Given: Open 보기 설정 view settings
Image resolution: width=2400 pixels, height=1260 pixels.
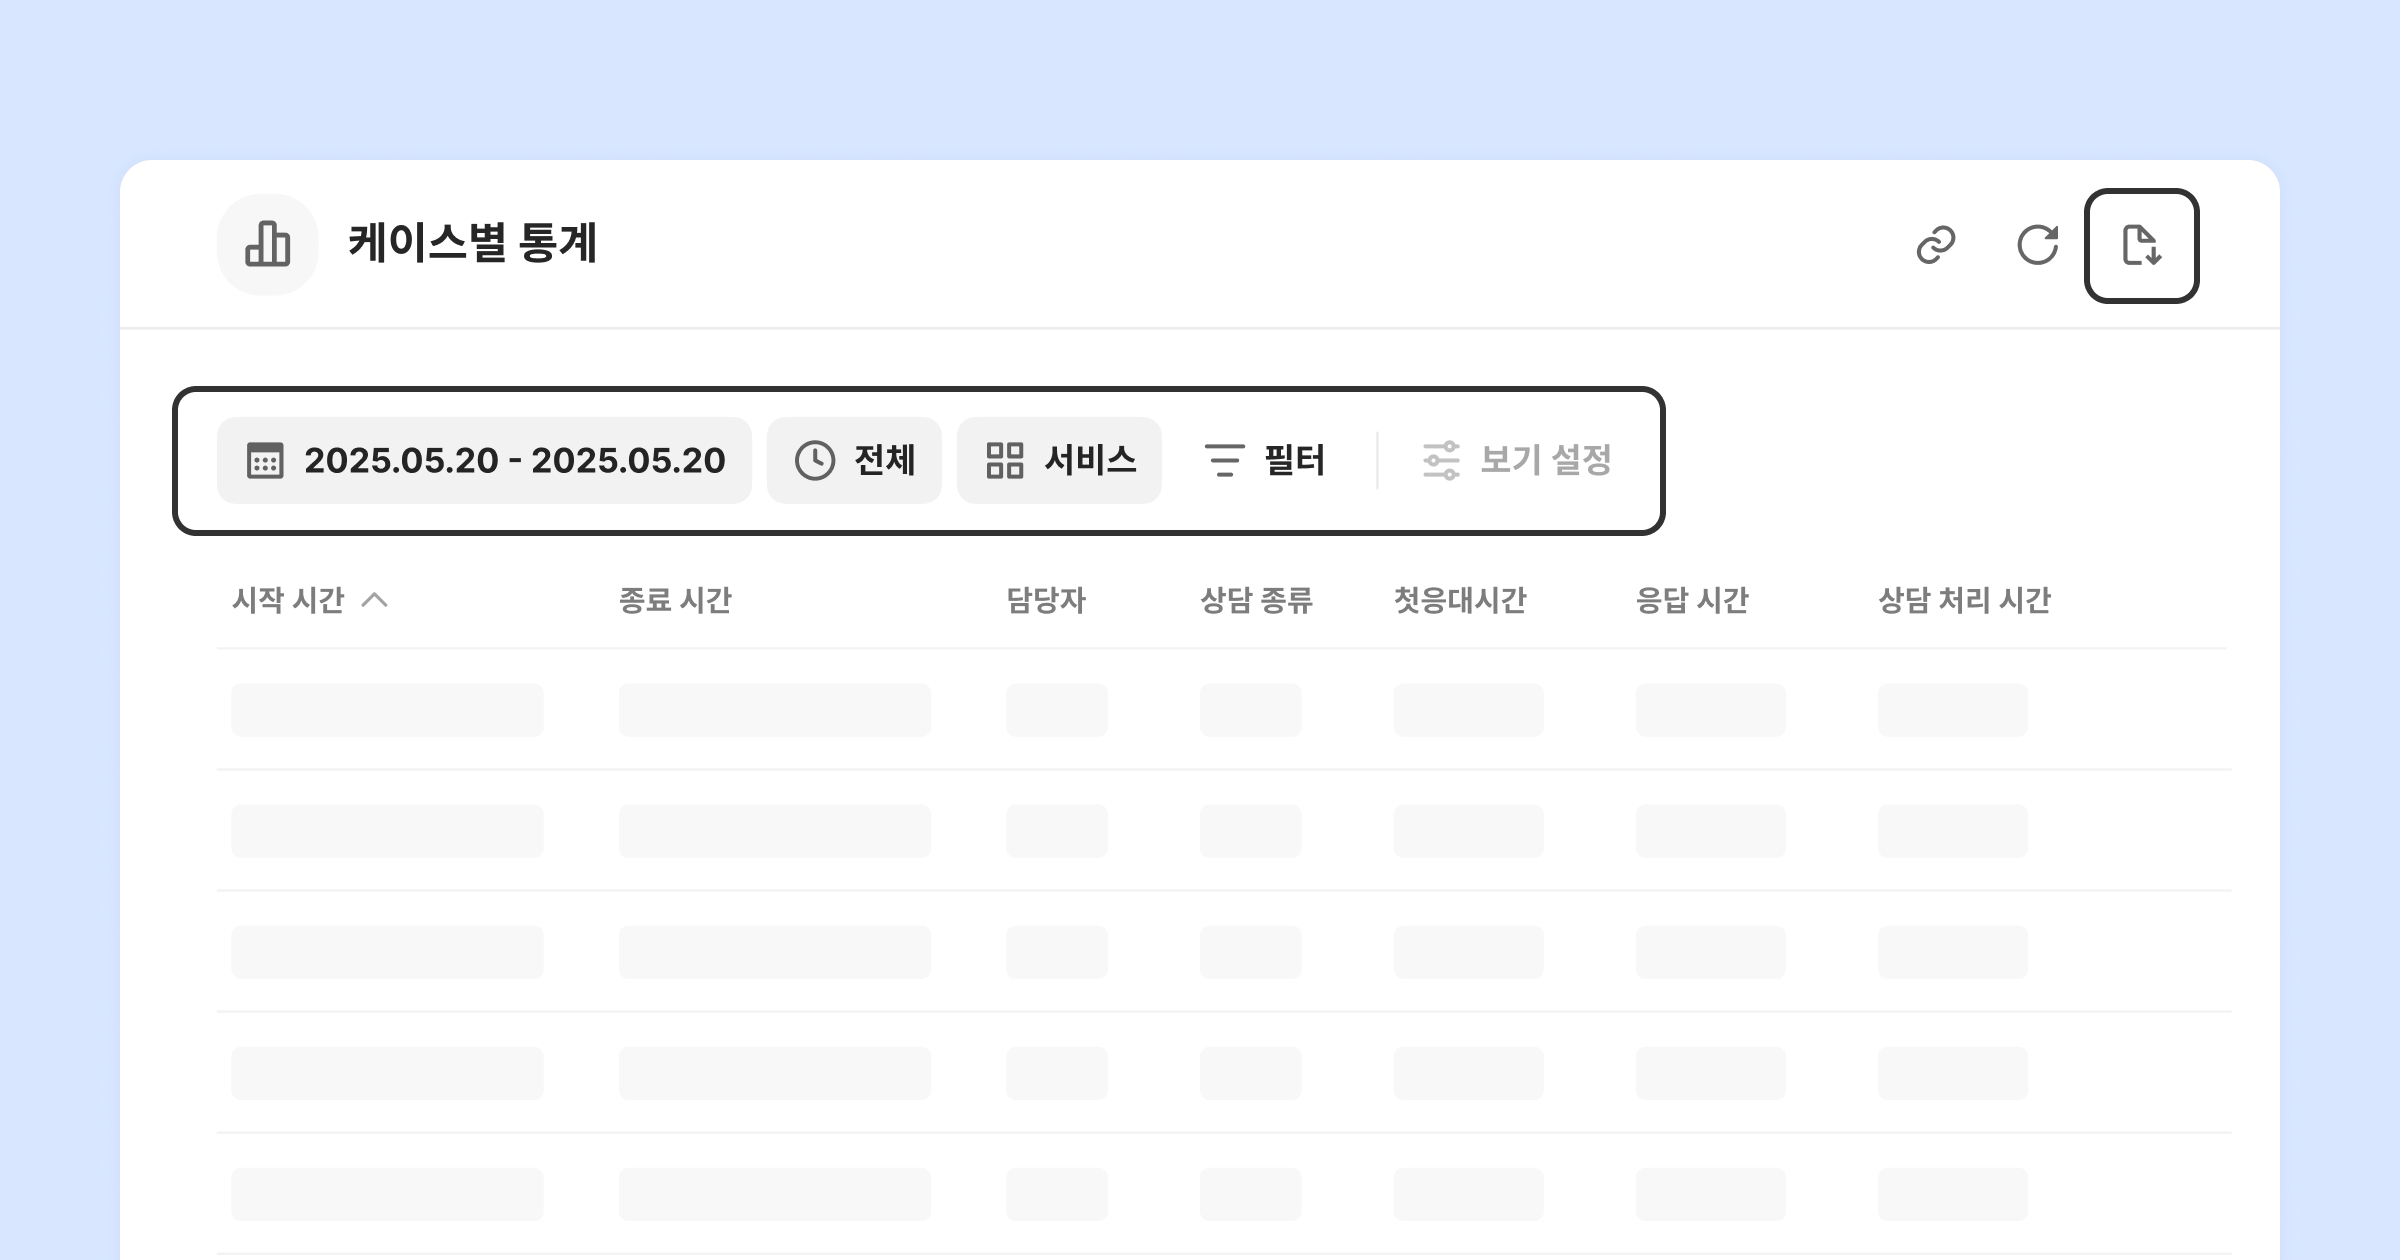Looking at the screenshot, I should [1545, 461].
